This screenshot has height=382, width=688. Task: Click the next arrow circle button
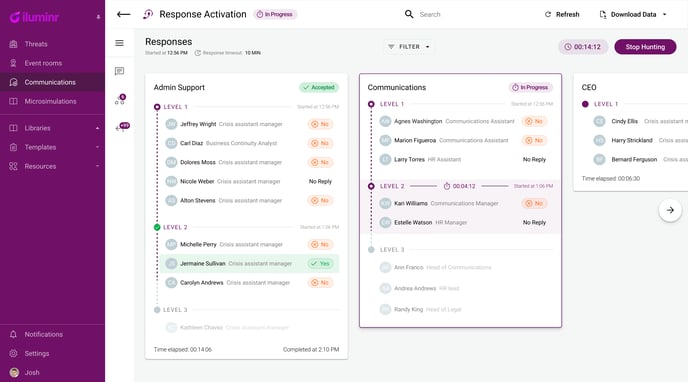pyautogui.click(x=670, y=210)
